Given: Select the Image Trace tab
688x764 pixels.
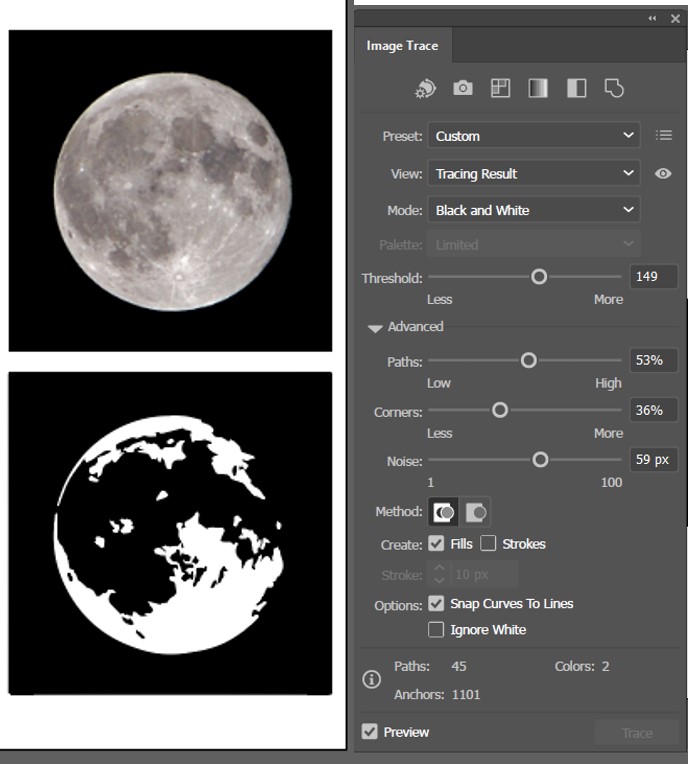Looking at the screenshot, I should (x=402, y=45).
